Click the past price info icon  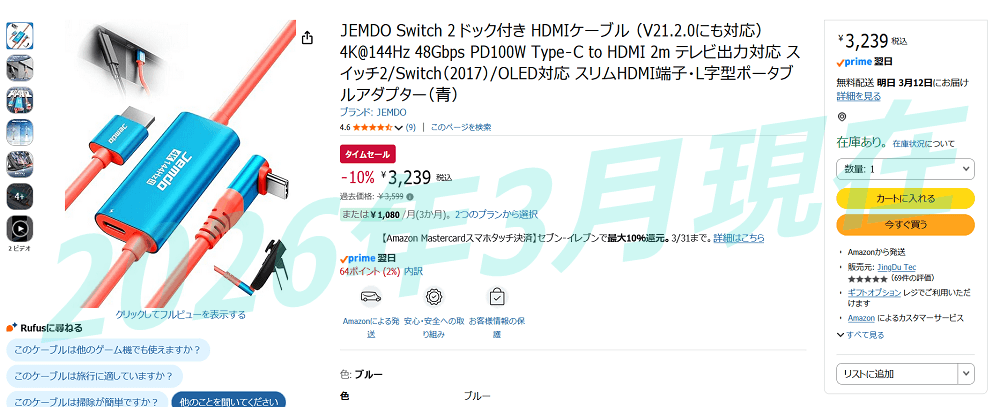point(409,196)
